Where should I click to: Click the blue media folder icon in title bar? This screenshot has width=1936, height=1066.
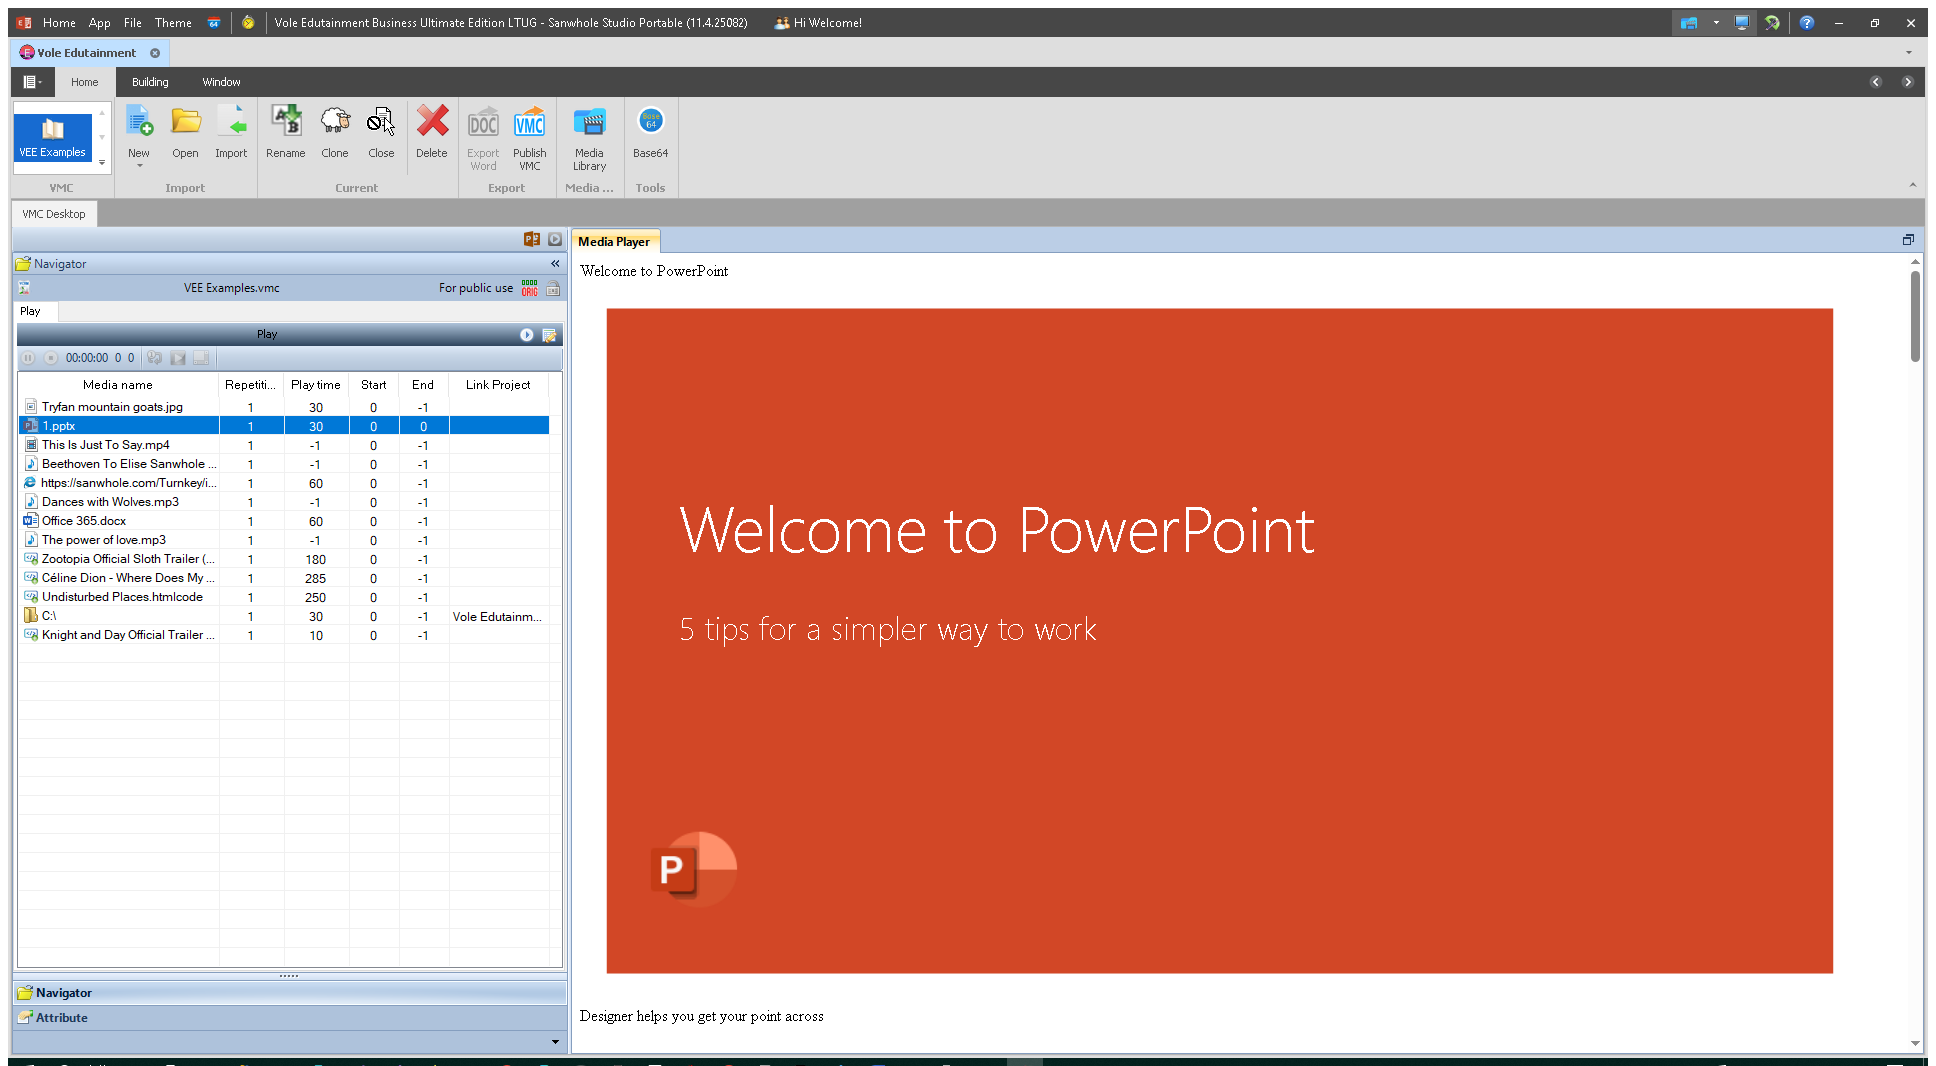pyautogui.click(x=1689, y=22)
